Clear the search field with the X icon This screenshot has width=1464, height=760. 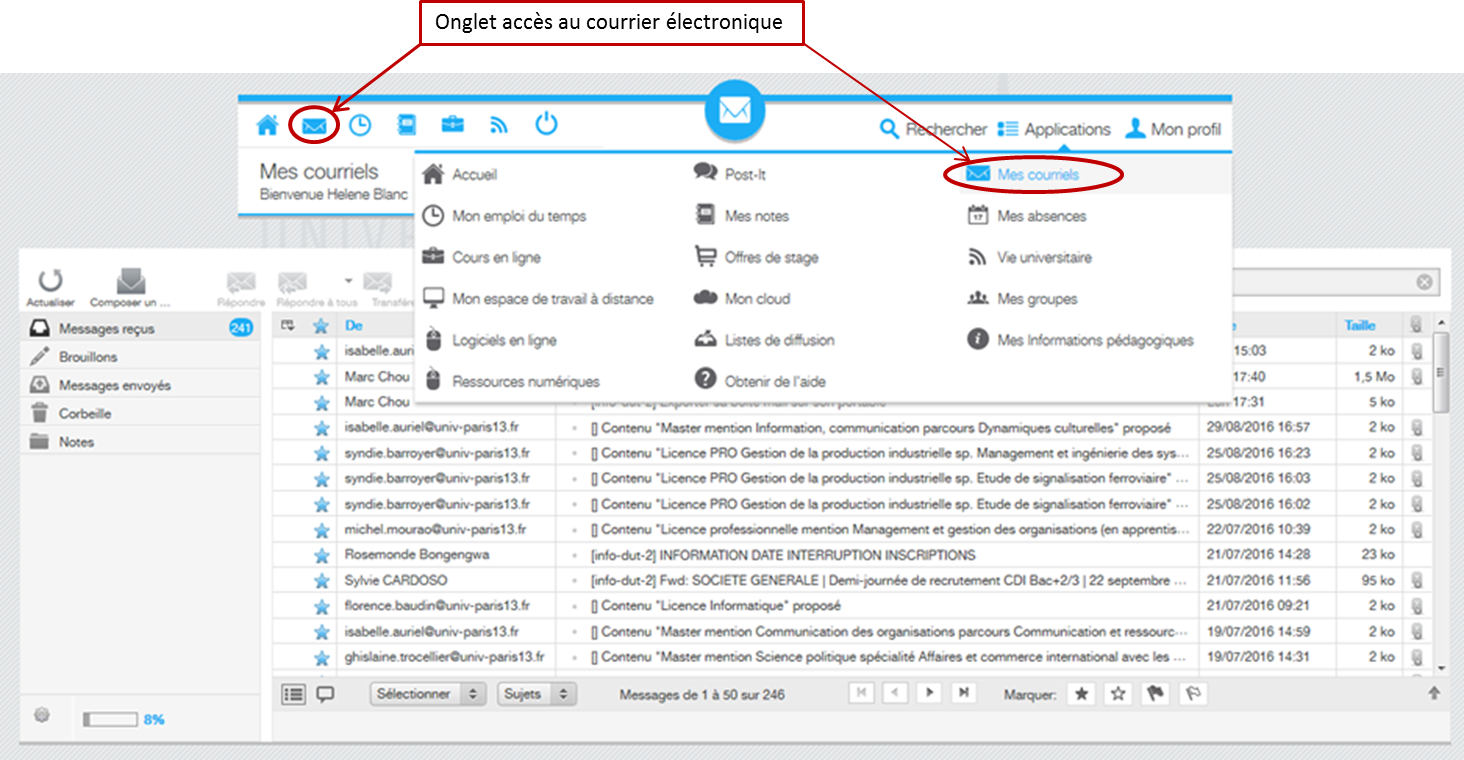click(1424, 283)
